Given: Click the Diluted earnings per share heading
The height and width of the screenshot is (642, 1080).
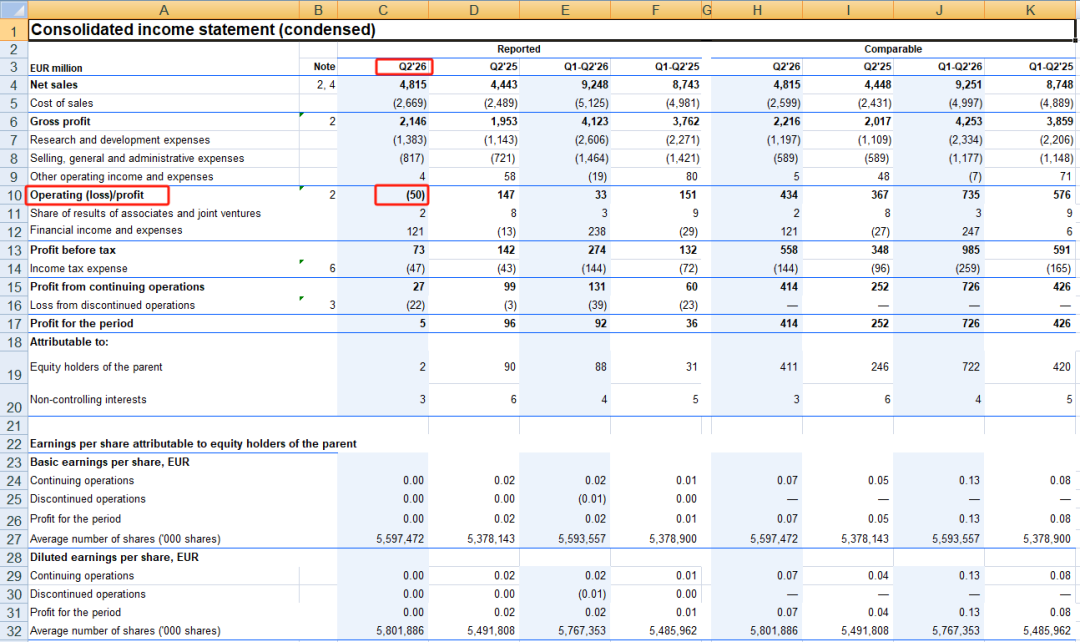Looking at the screenshot, I should click(x=114, y=557).
